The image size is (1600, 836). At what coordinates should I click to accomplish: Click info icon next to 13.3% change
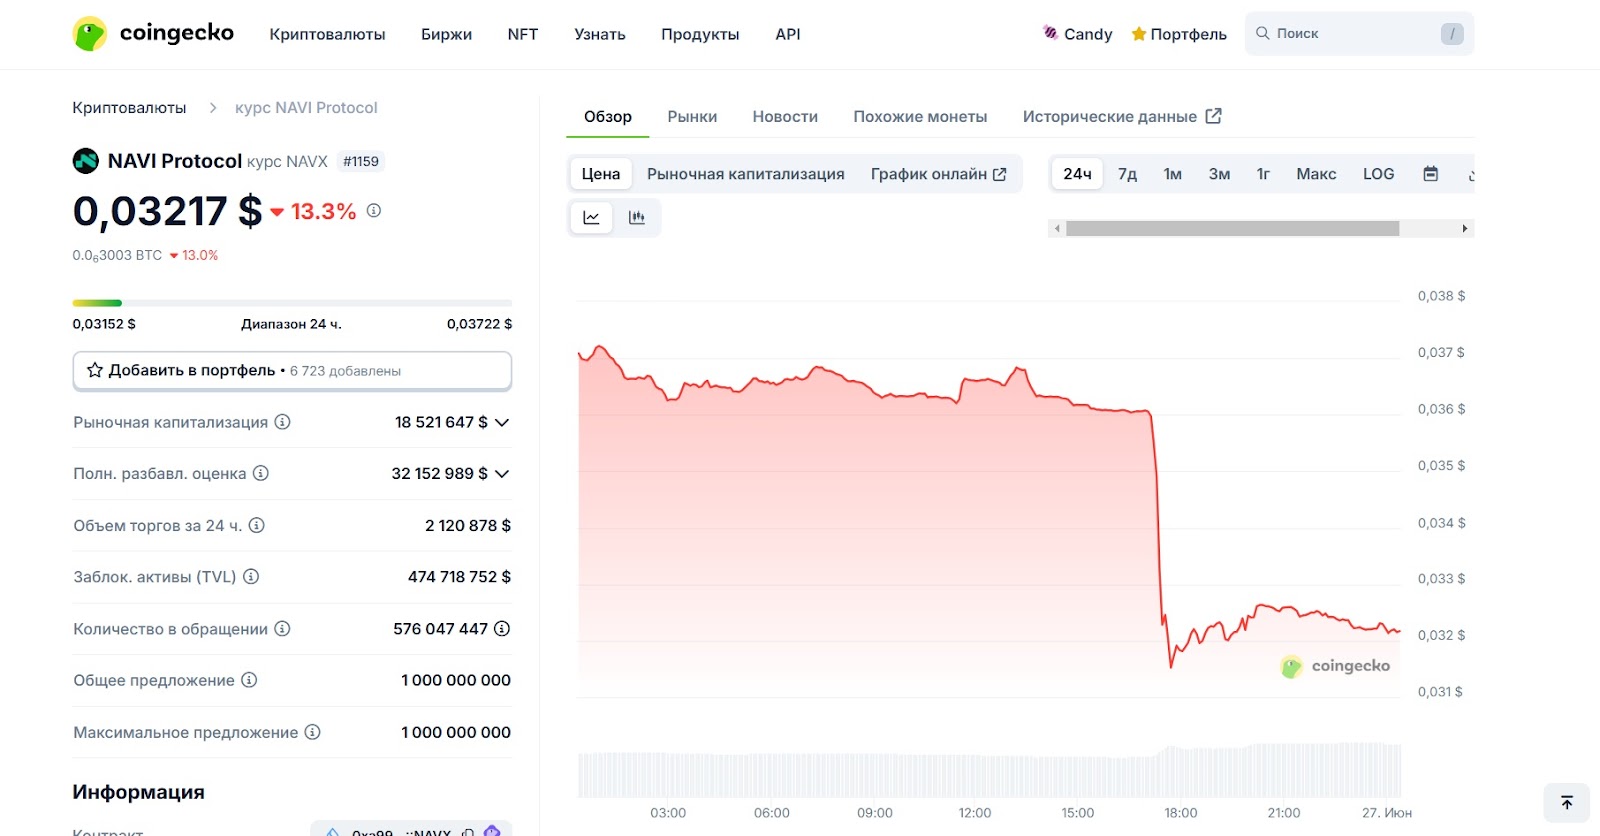(374, 211)
